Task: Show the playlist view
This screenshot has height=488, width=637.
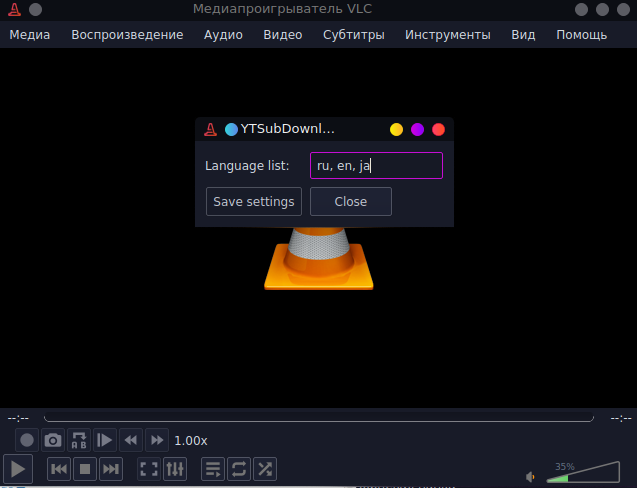Action: click(213, 469)
